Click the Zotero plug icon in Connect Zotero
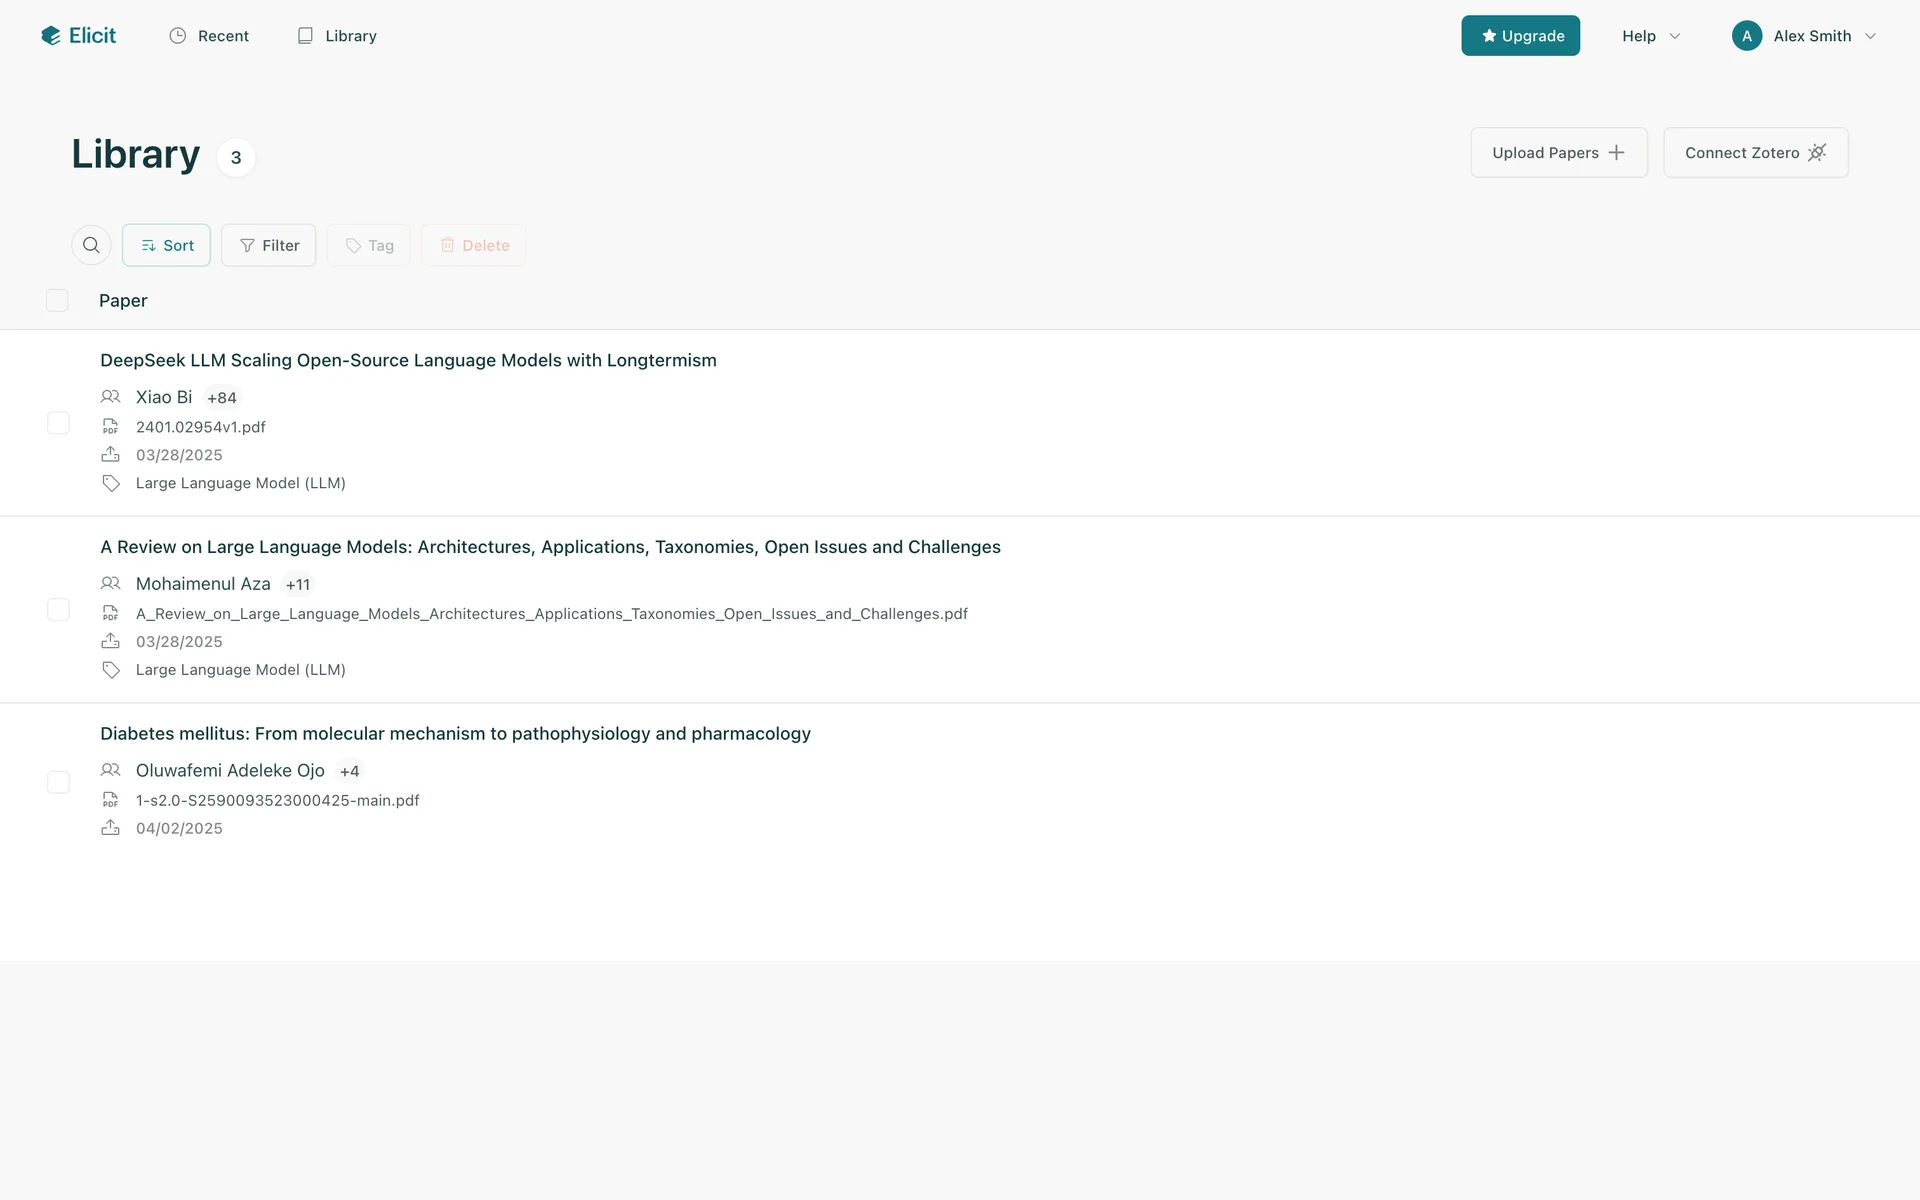The height and width of the screenshot is (1200, 1920). tap(1817, 152)
